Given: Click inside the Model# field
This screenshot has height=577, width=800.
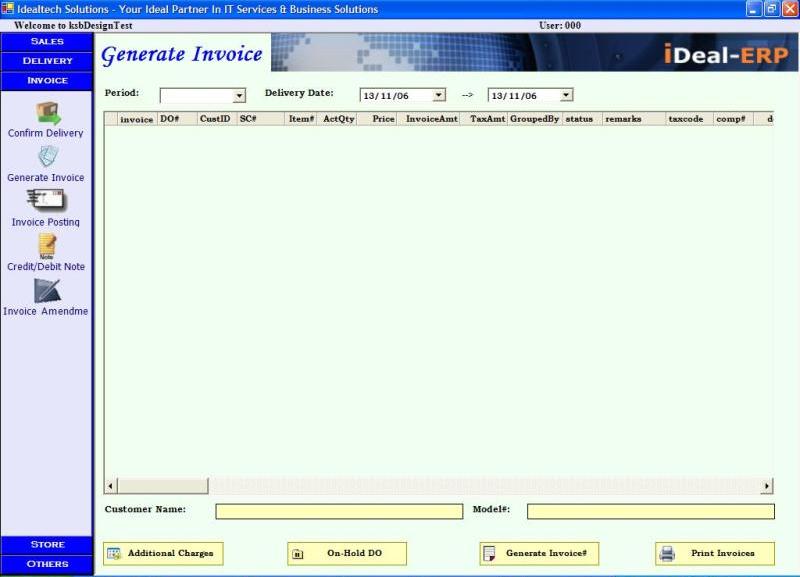Looking at the screenshot, I should 648,510.
